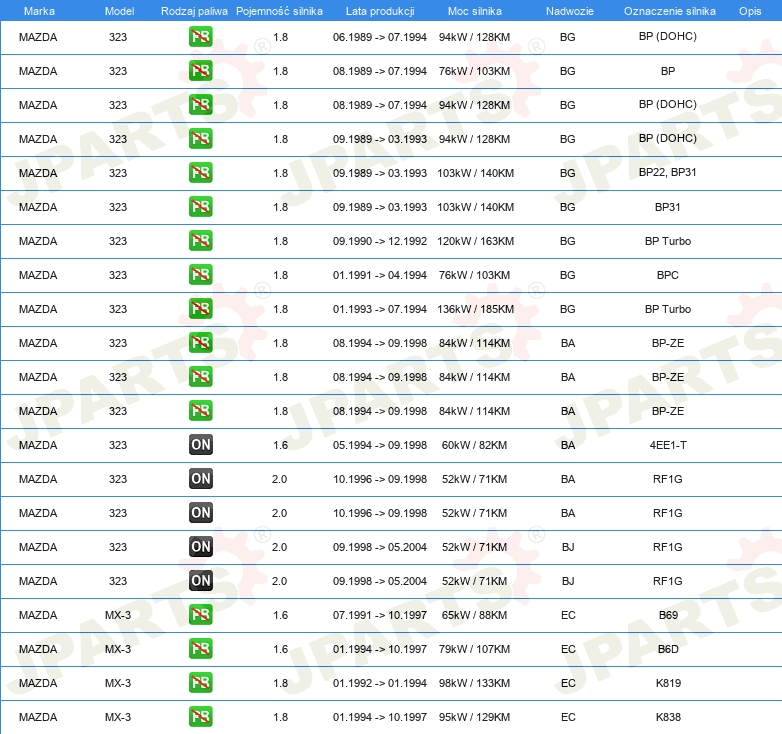Click MX-3 model in B69 row
Image resolution: width=782 pixels, height=734 pixels.
tap(118, 615)
